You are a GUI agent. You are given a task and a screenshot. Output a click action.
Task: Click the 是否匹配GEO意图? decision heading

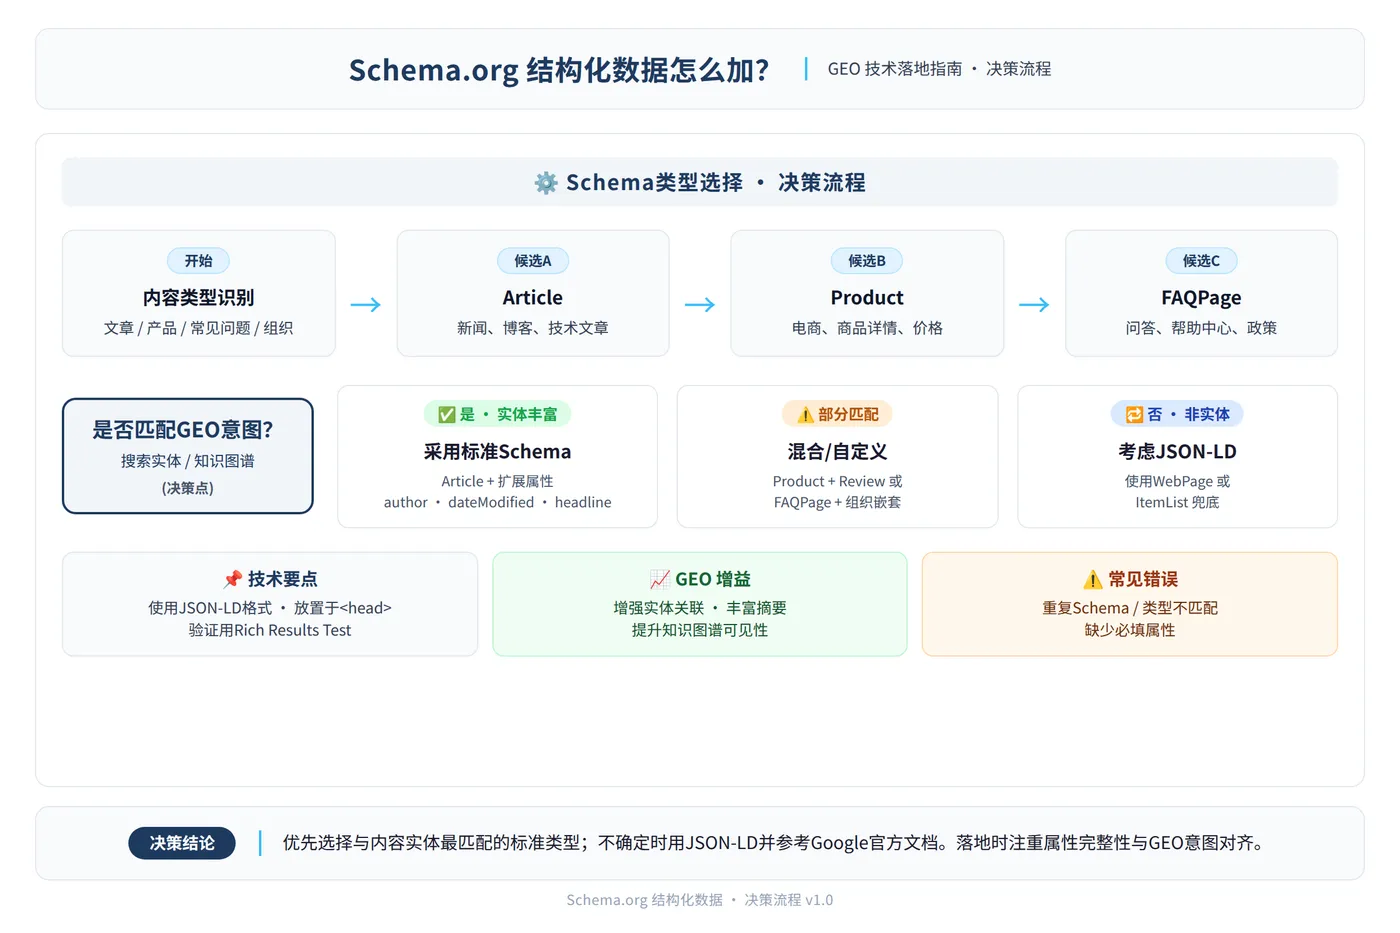[183, 430]
